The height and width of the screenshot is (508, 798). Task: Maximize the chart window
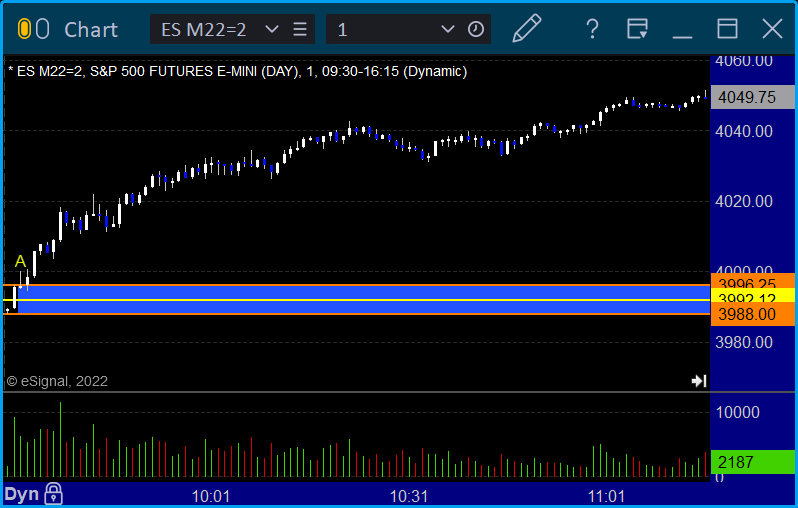click(727, 29)
